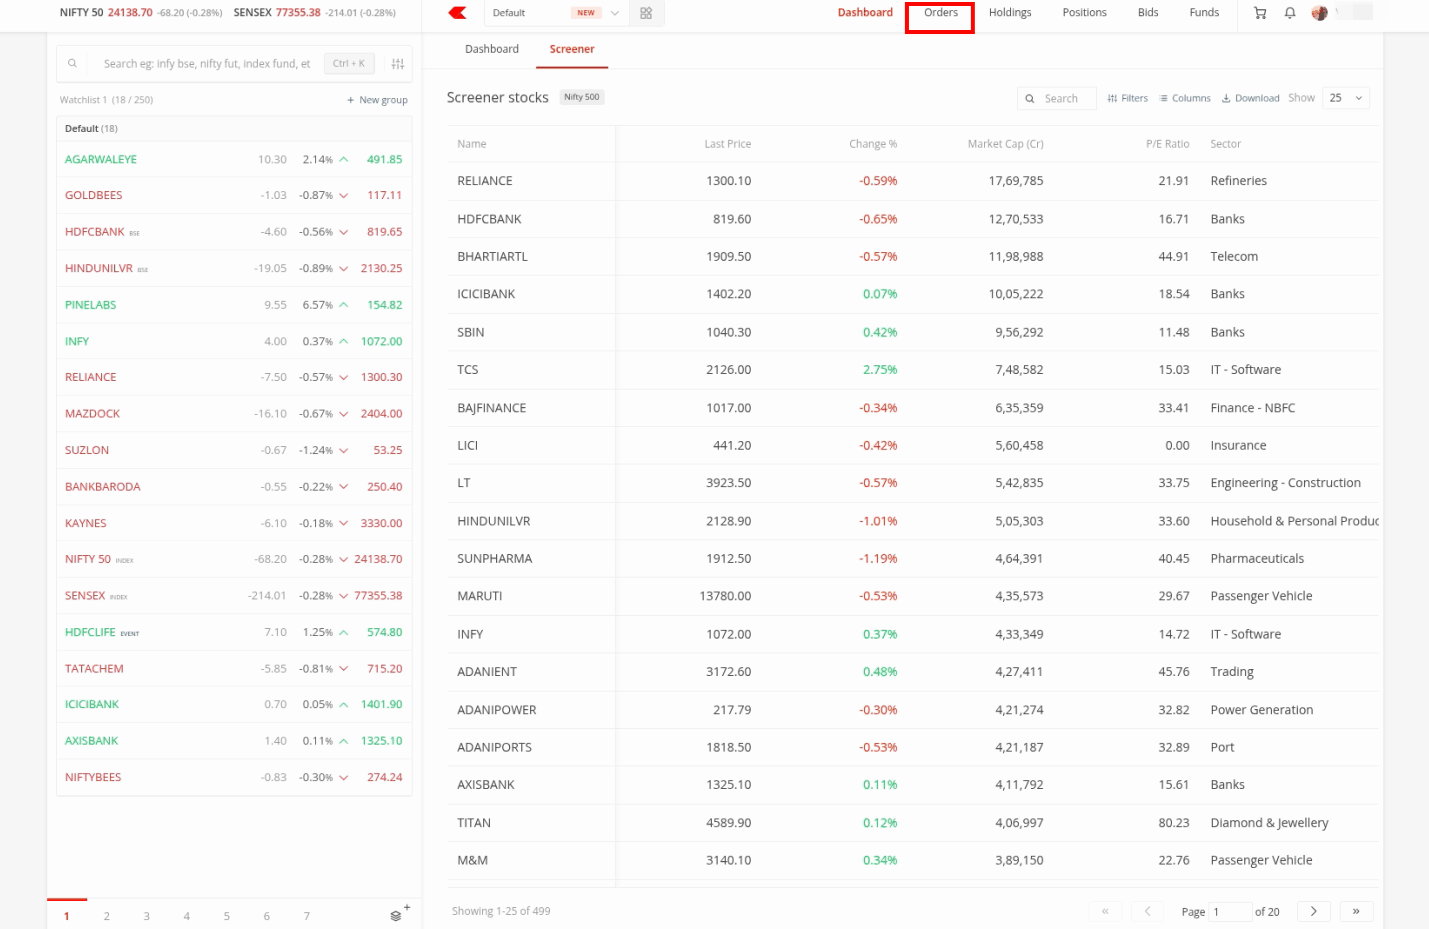Click the Kite logo icon
Screen dimensions: 1429x929
pyautogui.click(x=458, y=13)
